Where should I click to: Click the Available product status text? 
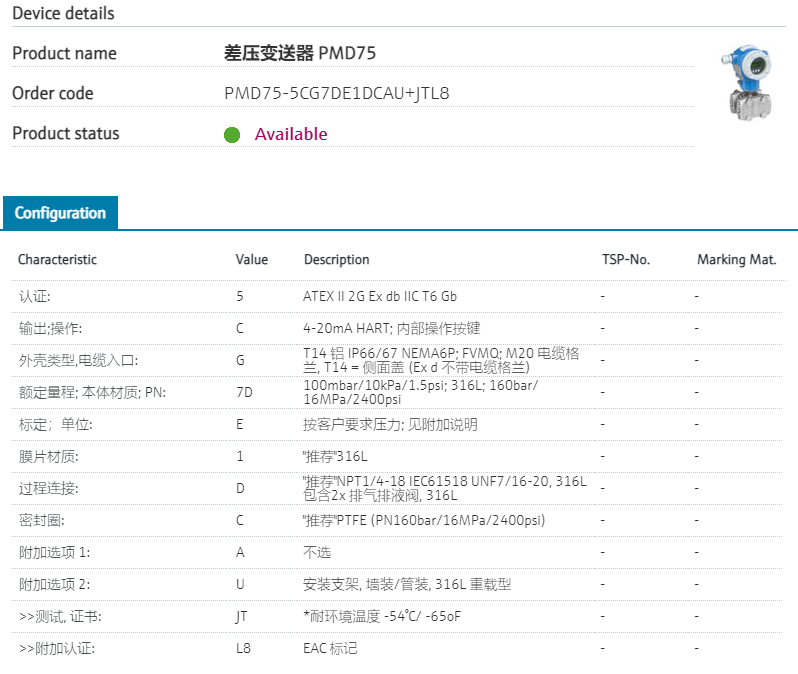[290, 134]
